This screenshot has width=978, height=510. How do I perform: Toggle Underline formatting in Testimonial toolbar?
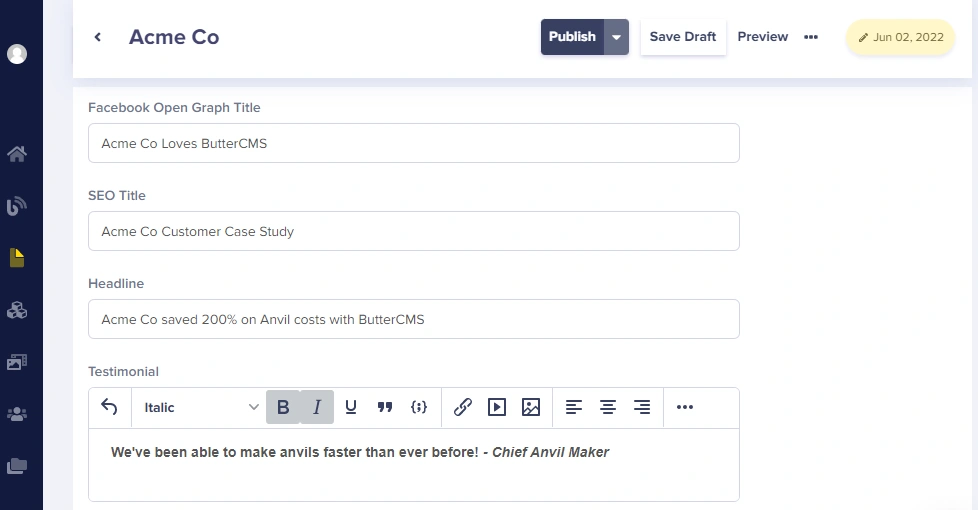[351, 407]
